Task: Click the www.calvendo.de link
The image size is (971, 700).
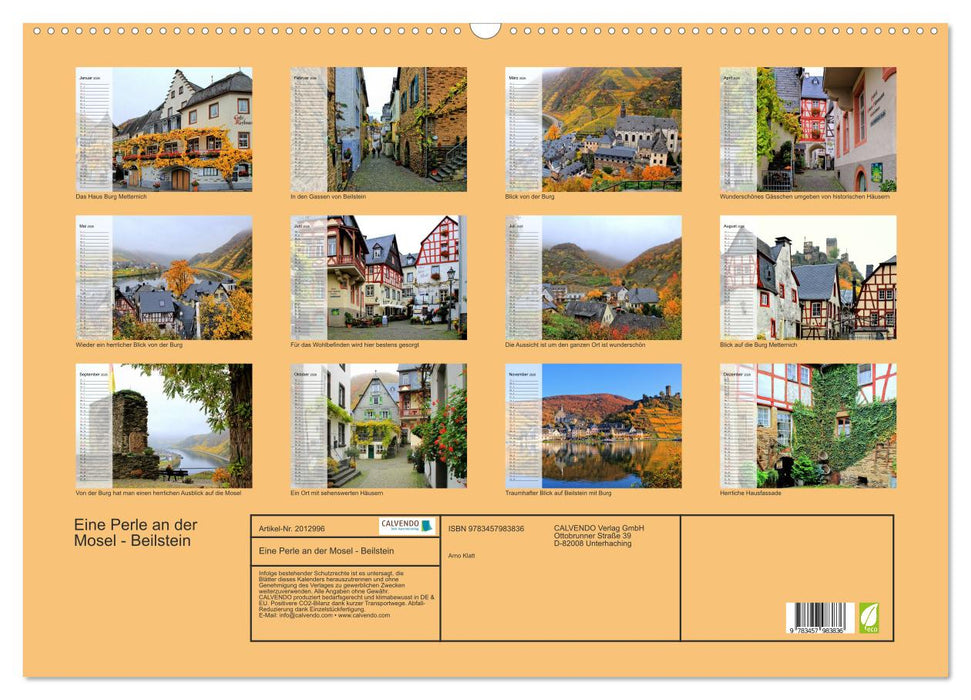Action: coord(366,616)
